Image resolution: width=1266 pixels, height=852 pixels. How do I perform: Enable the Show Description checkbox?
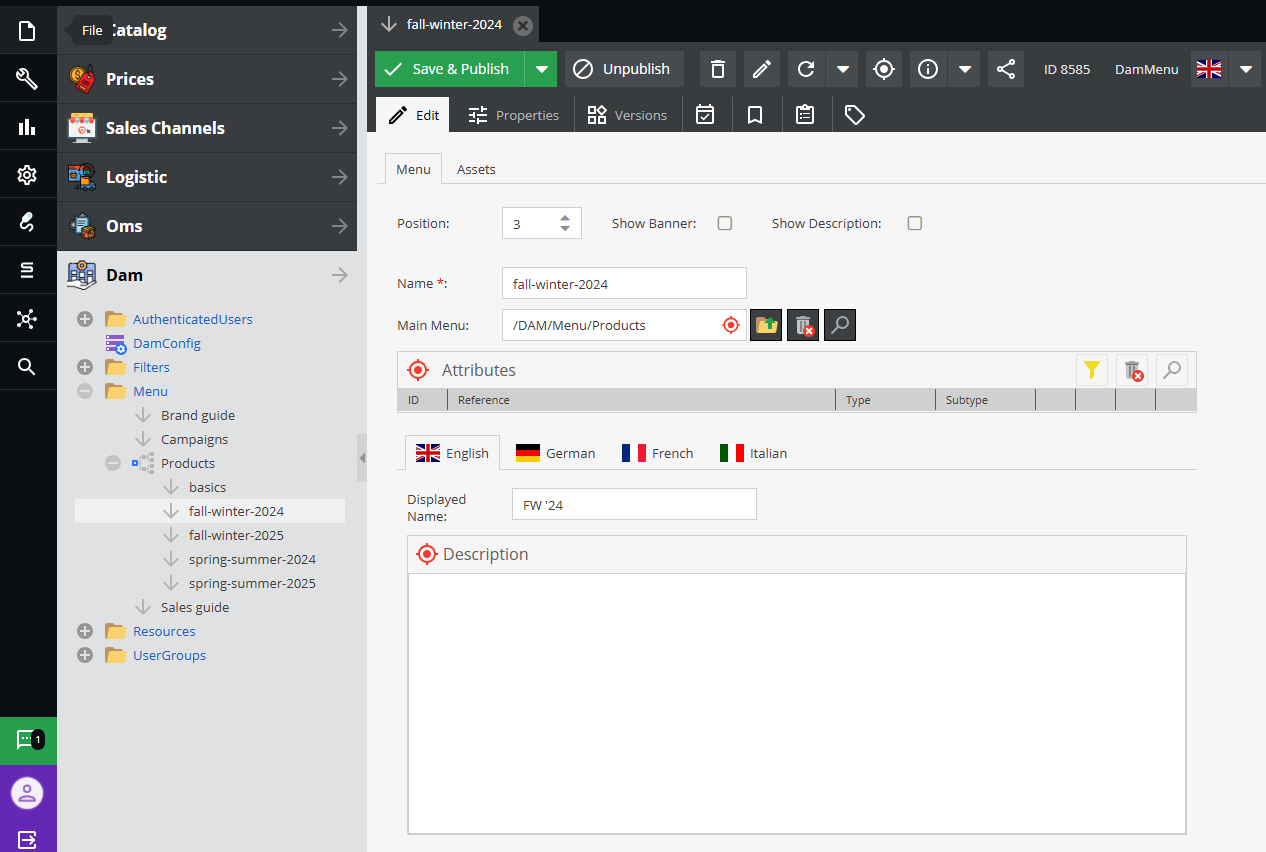(x=914, y=223)
